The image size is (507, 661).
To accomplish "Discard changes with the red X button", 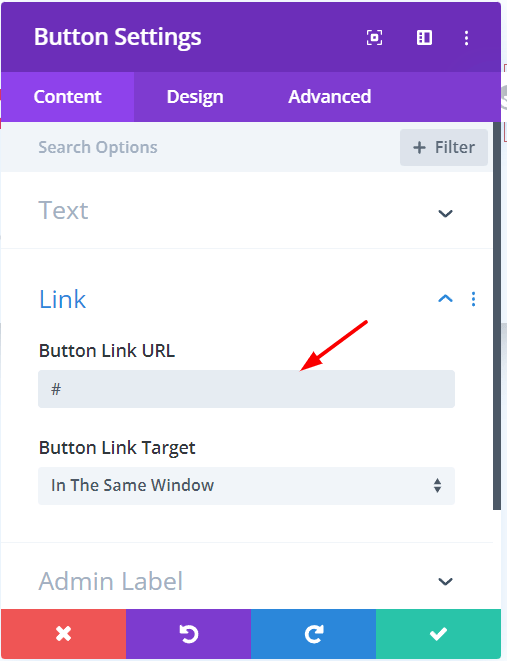I will [63, 633].
